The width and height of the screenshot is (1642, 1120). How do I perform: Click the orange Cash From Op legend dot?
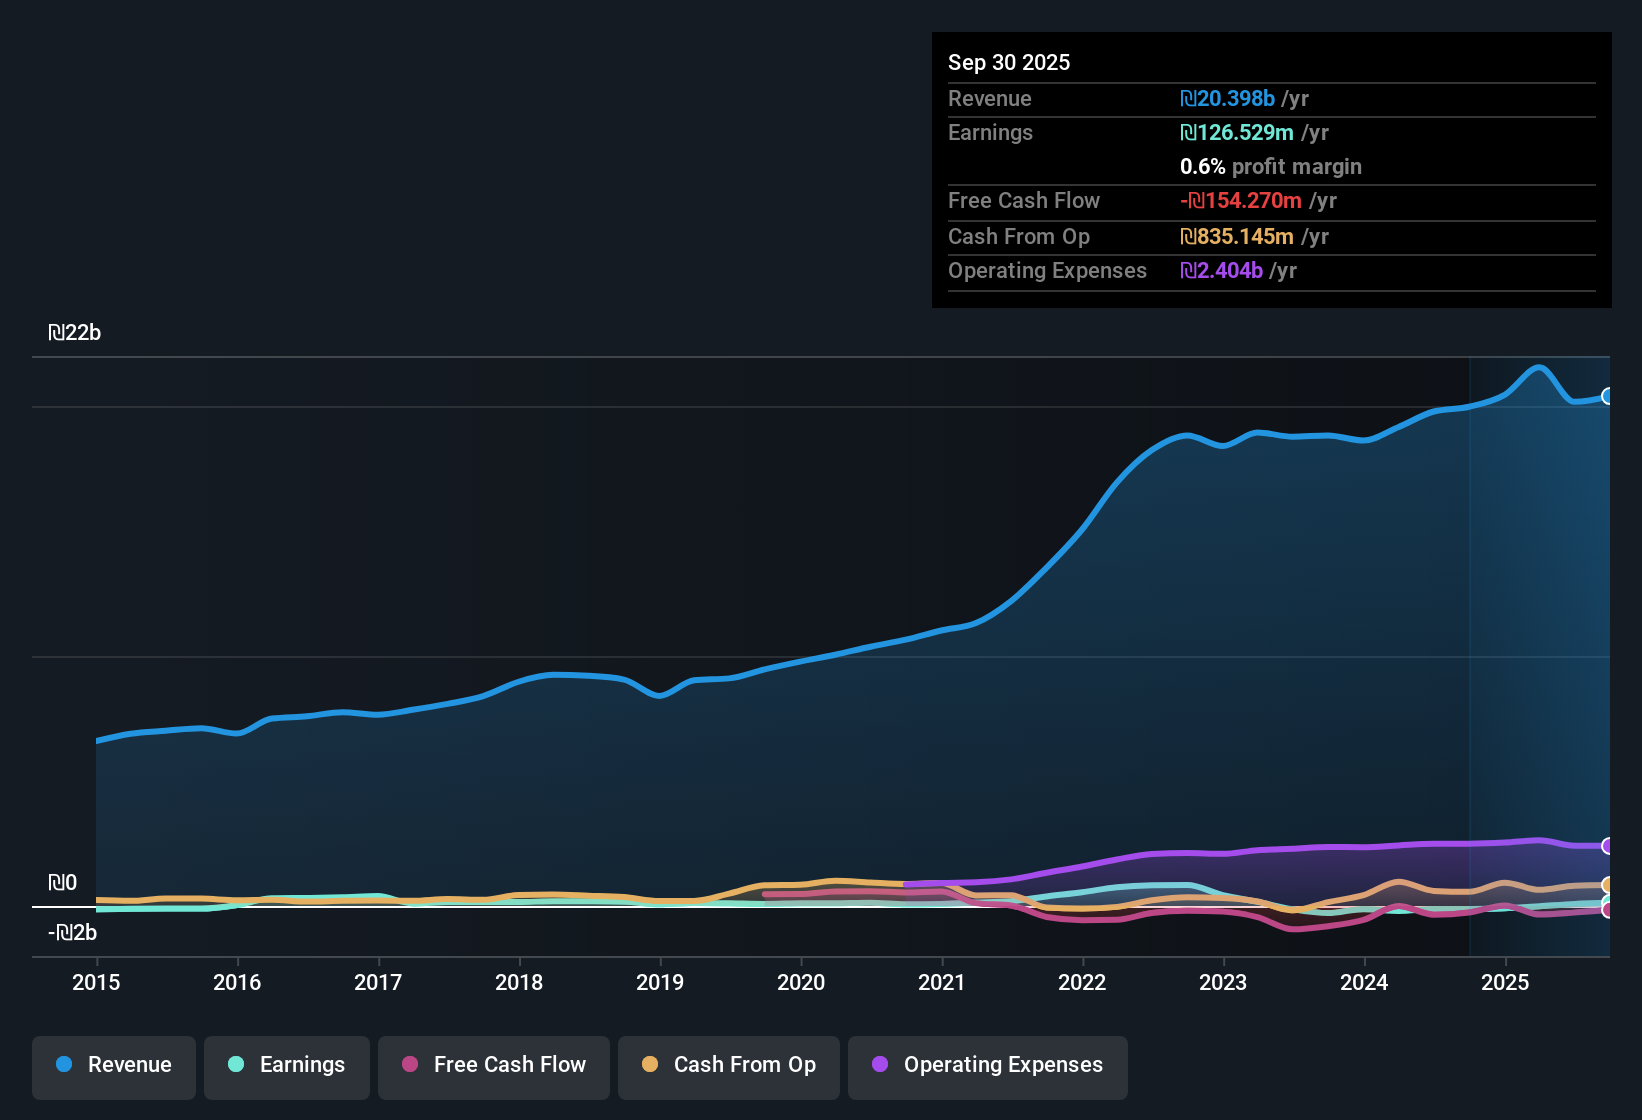coord(650,1065)
